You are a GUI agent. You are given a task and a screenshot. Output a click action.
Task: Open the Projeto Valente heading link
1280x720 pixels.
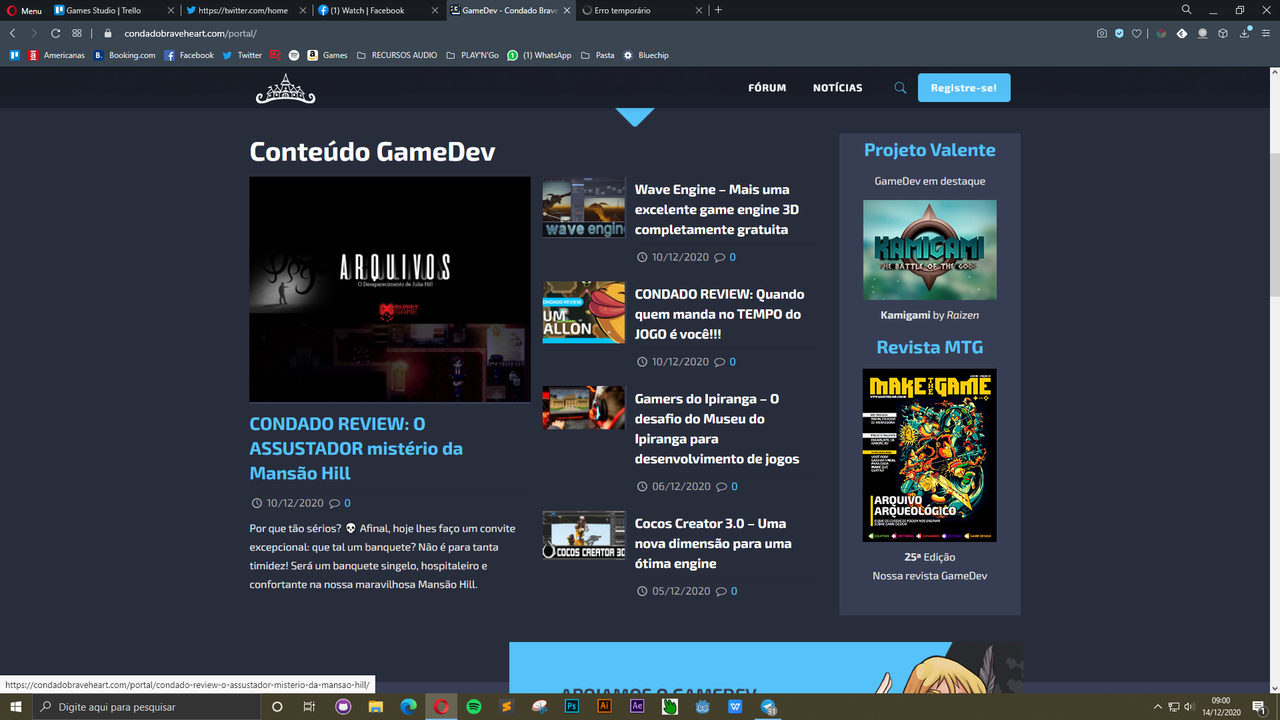pos(930,150)
